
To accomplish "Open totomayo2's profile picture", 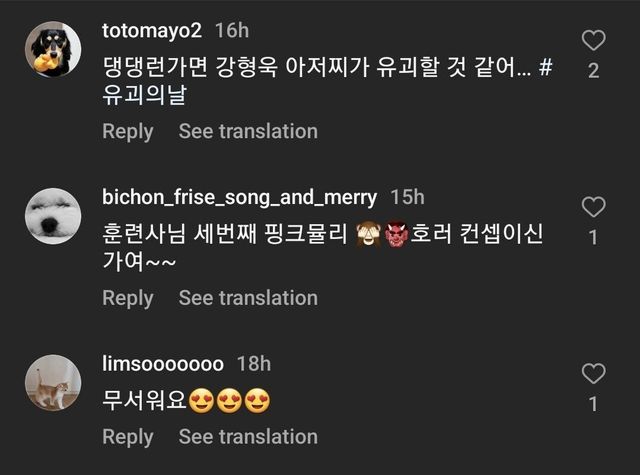I will 53,48.
